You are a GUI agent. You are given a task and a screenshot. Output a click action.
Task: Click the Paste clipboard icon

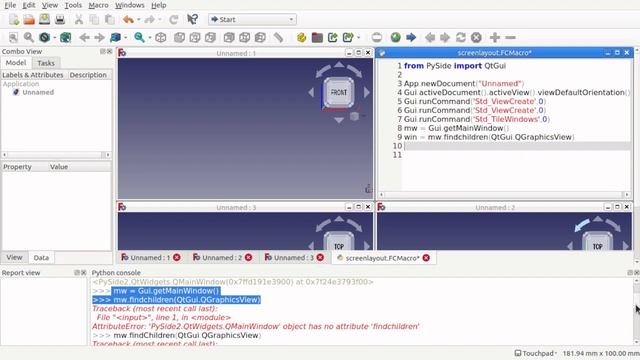pos(109,19)
